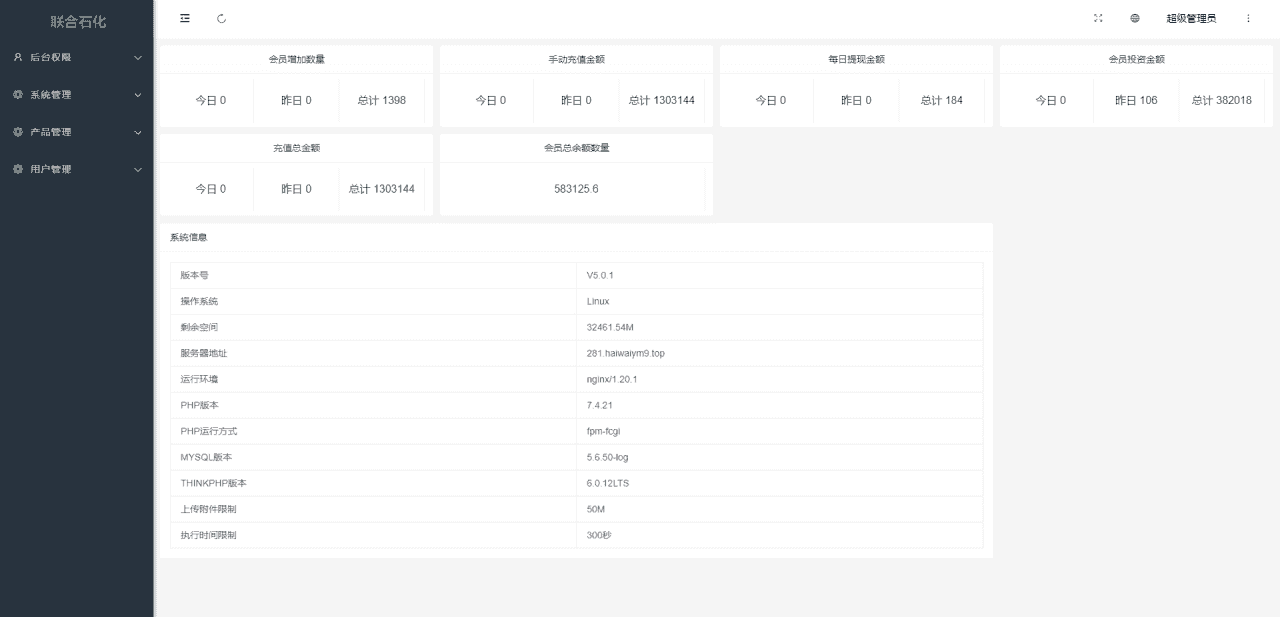
Task: Expand the 后台权限 chevron arrow
Action: (x=138, y=58)
